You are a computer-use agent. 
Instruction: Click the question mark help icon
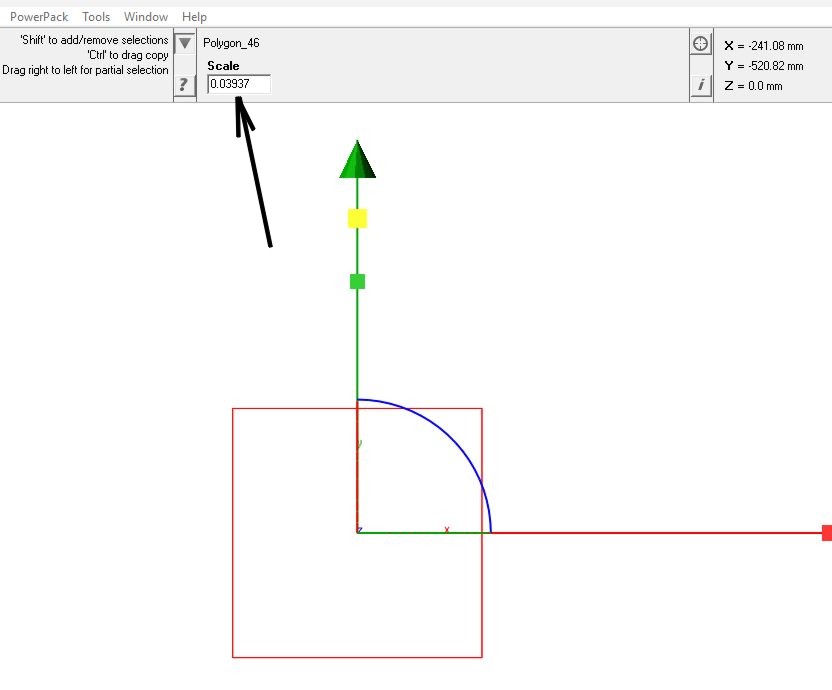point(183,85)
